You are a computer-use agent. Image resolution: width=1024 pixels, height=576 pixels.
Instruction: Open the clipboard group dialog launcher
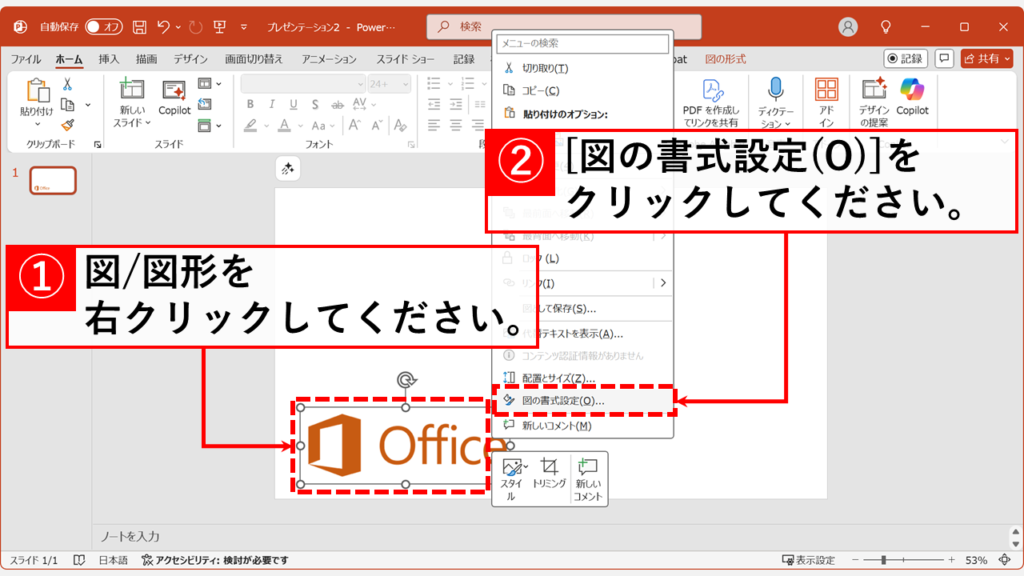[x=97, y=144]
